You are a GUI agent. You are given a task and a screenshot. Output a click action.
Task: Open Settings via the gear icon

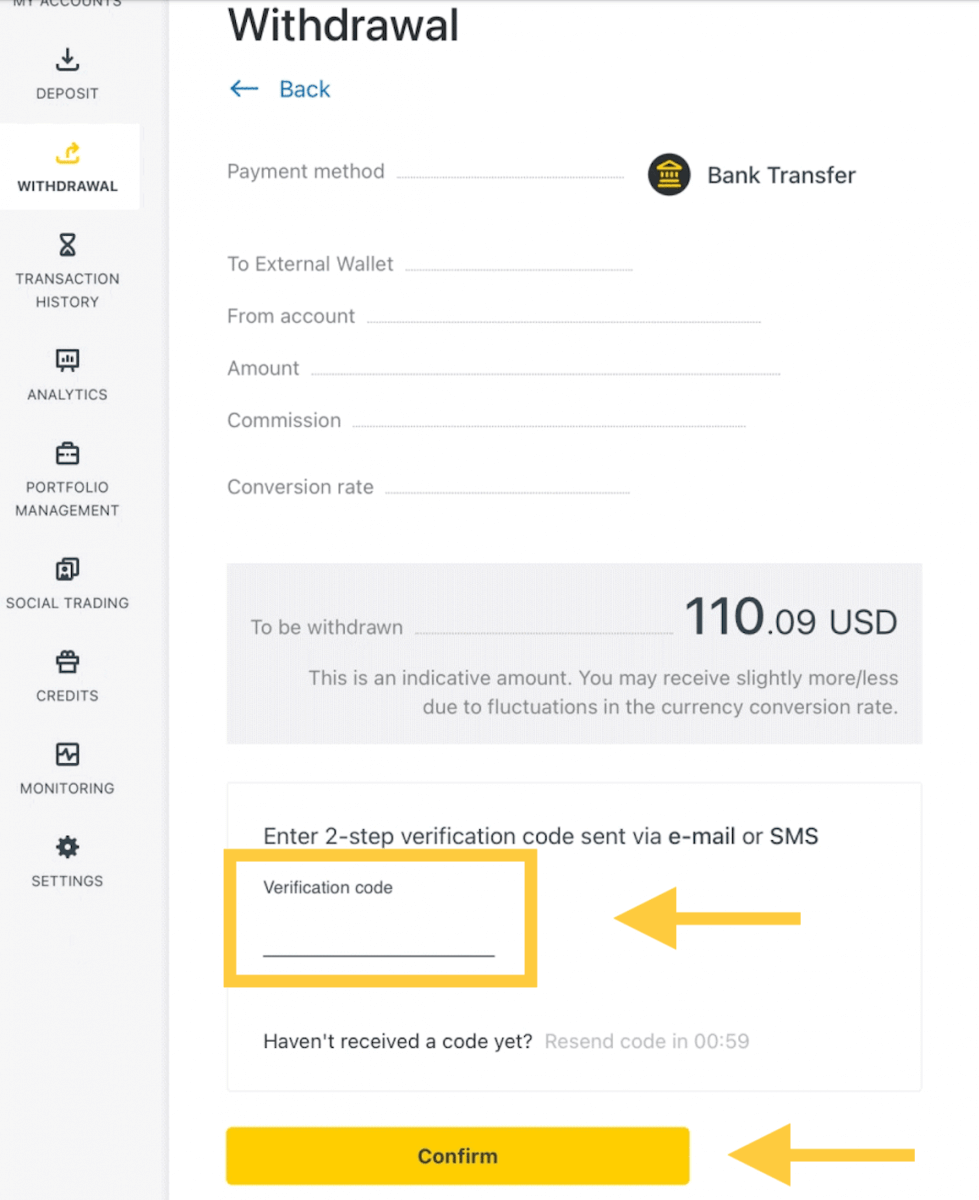(x=66, y=846)
